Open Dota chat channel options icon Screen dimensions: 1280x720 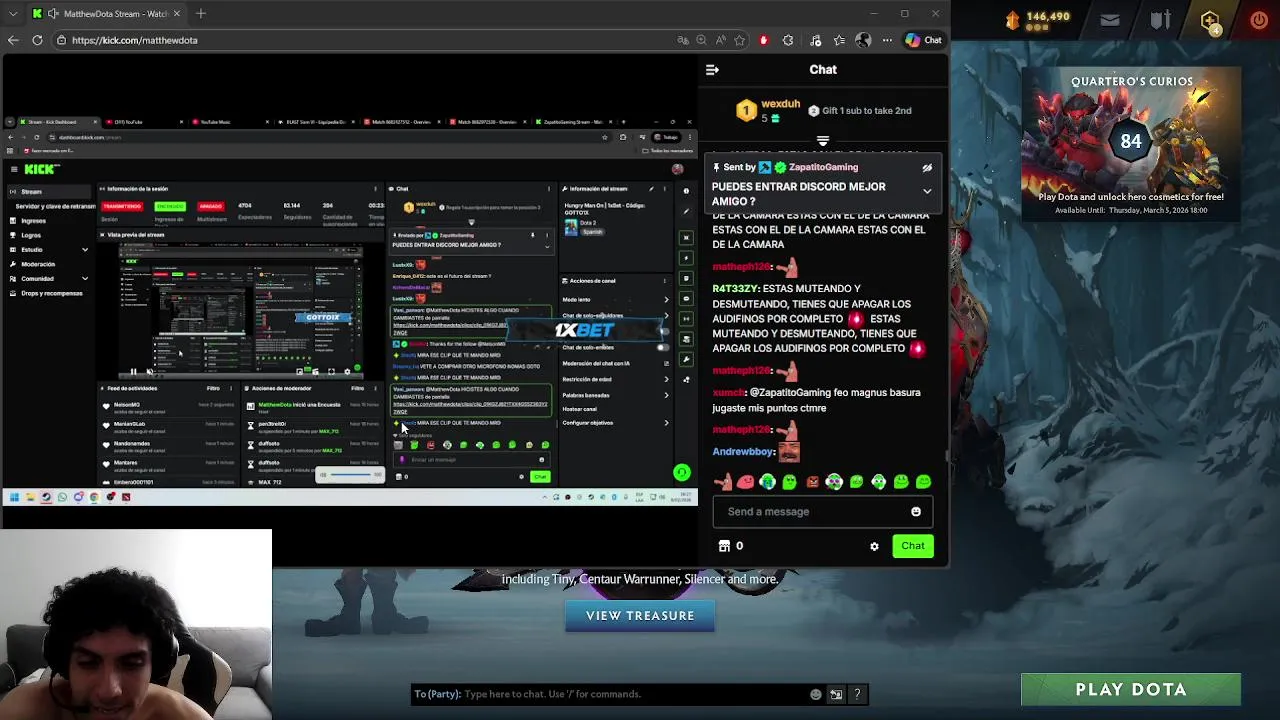pyautogui.click(x=836, y=695)
